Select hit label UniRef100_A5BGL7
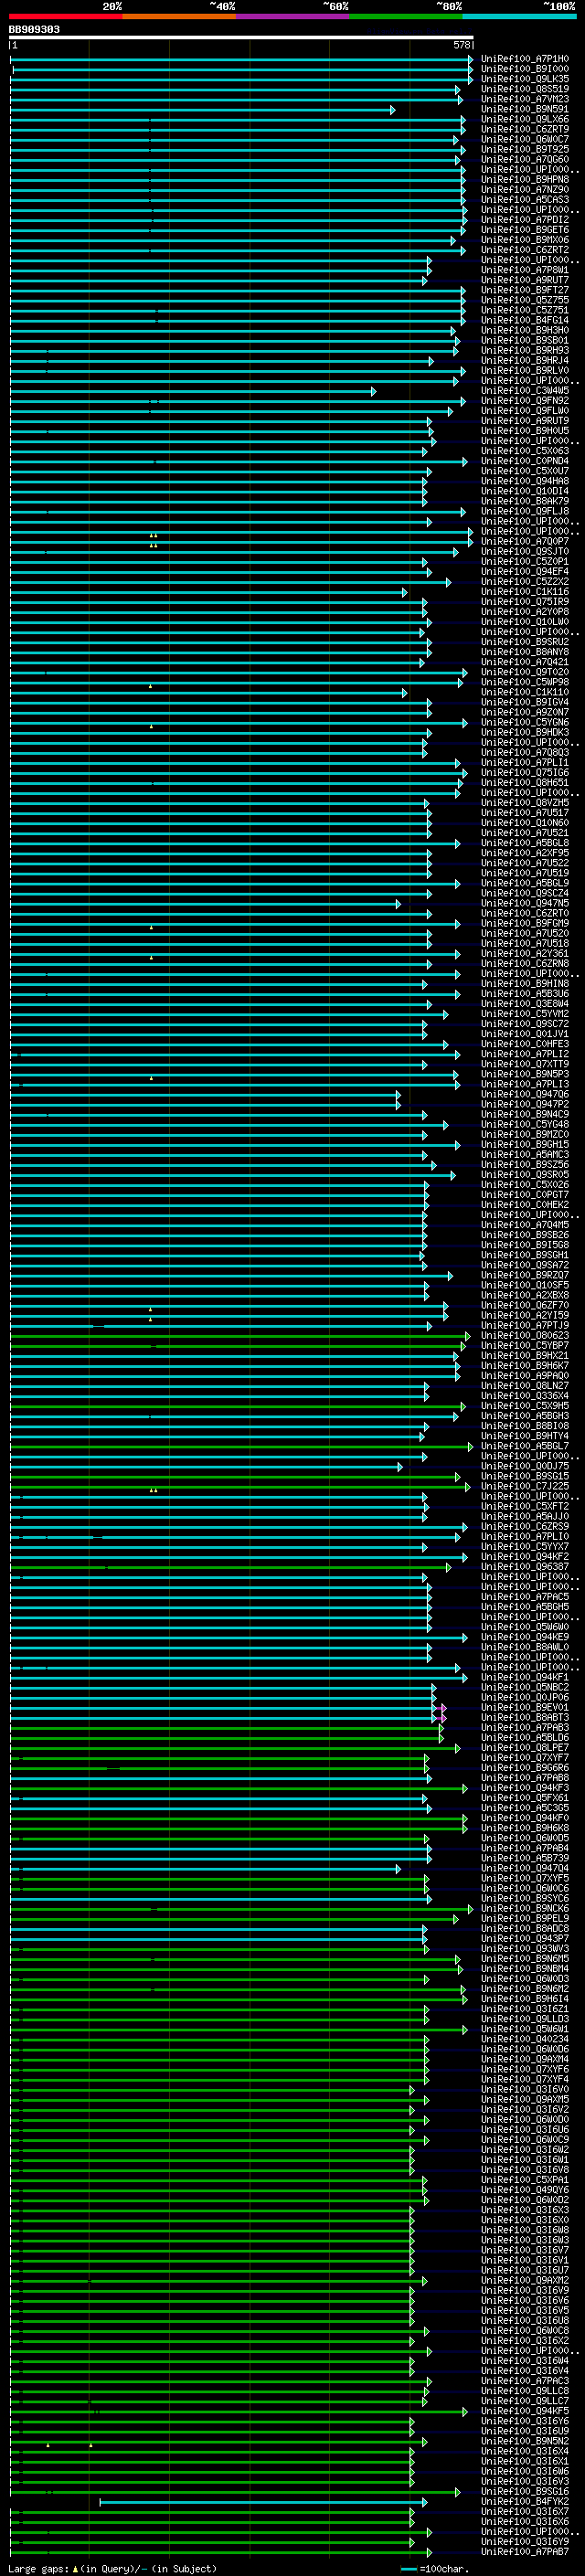 (x=525, y=1446)
